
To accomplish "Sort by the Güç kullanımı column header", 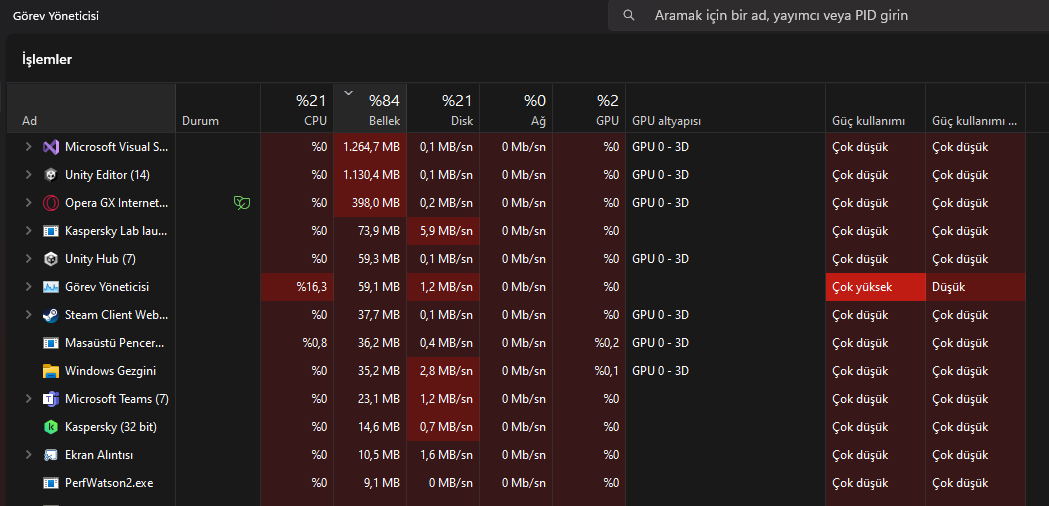I will pyautogui.click(x=875, y=108).
